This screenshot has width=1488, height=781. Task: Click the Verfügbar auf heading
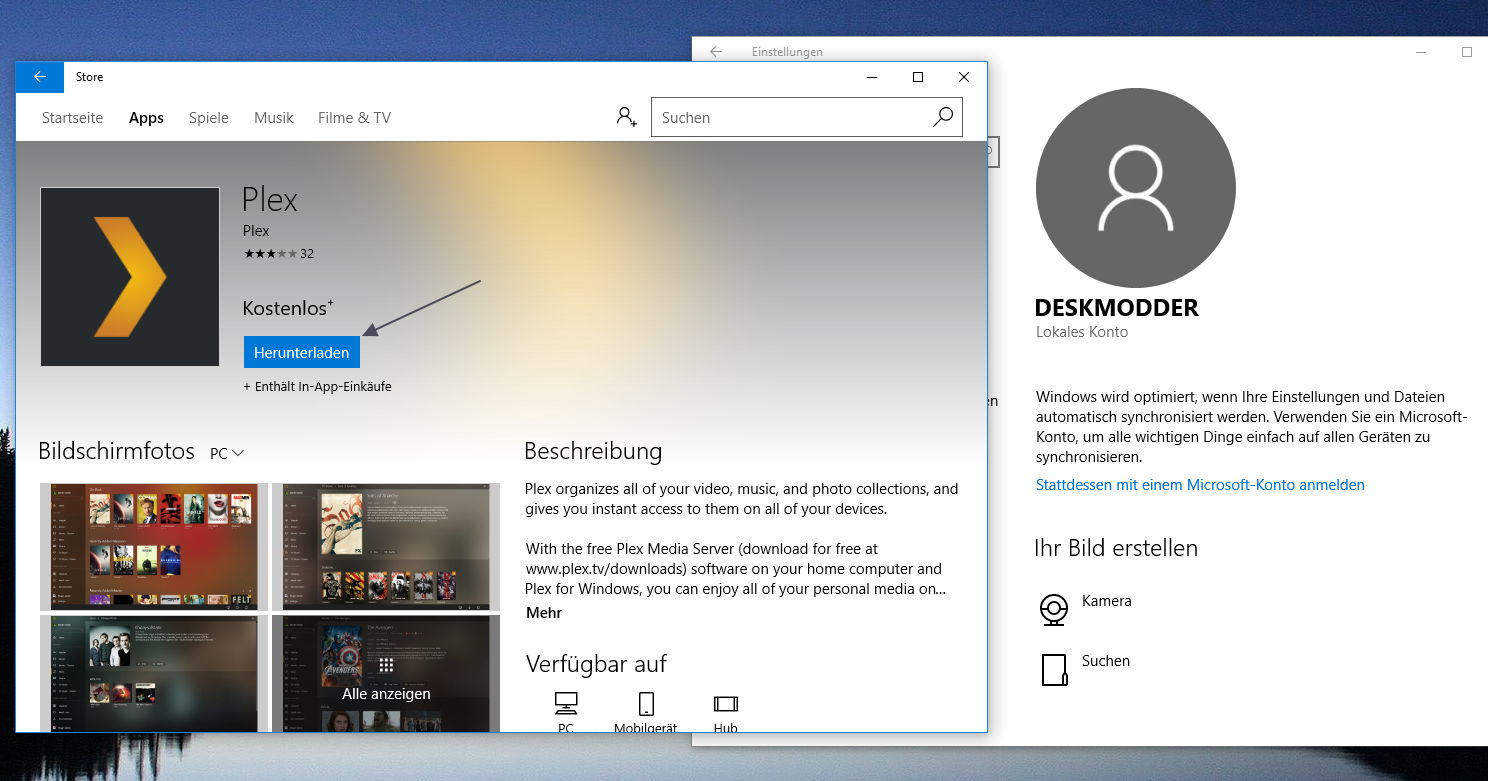(x=596, y=664)
